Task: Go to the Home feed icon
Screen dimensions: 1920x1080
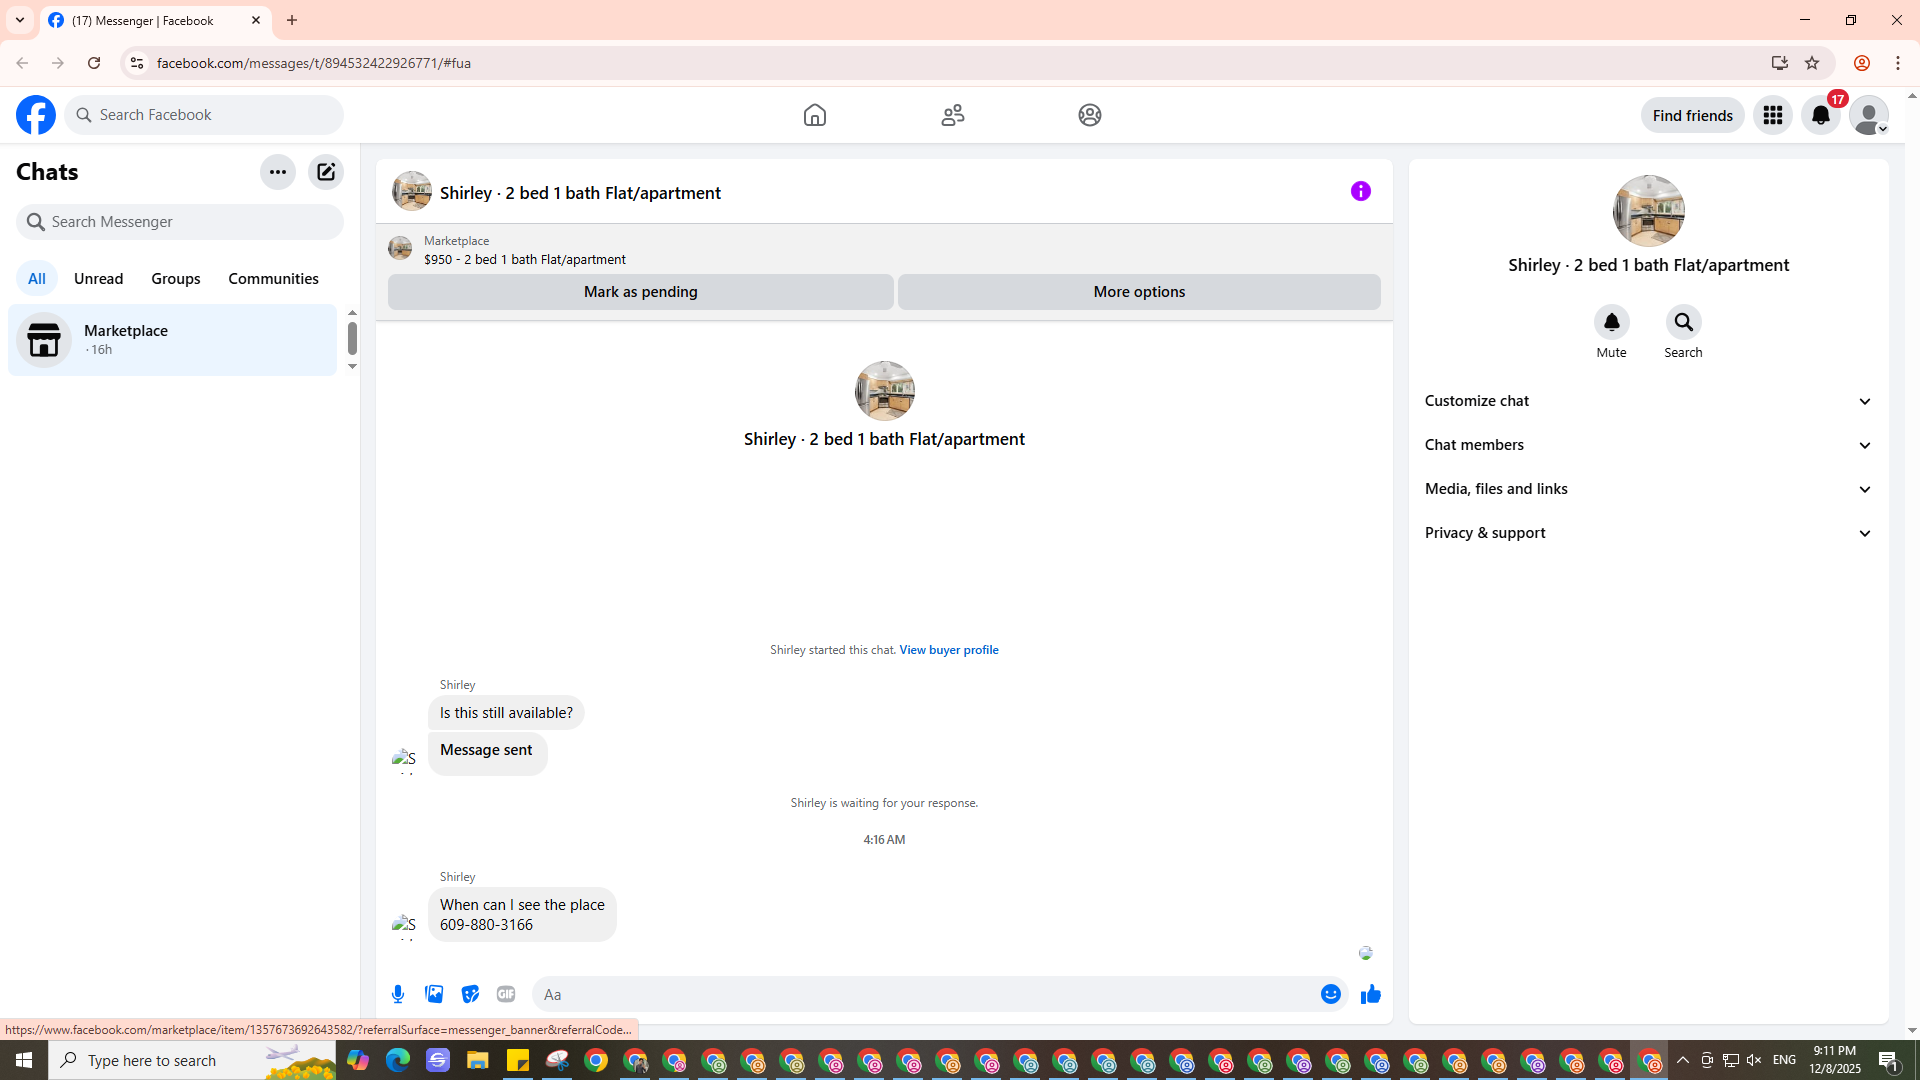Action: tap(815, 115)
